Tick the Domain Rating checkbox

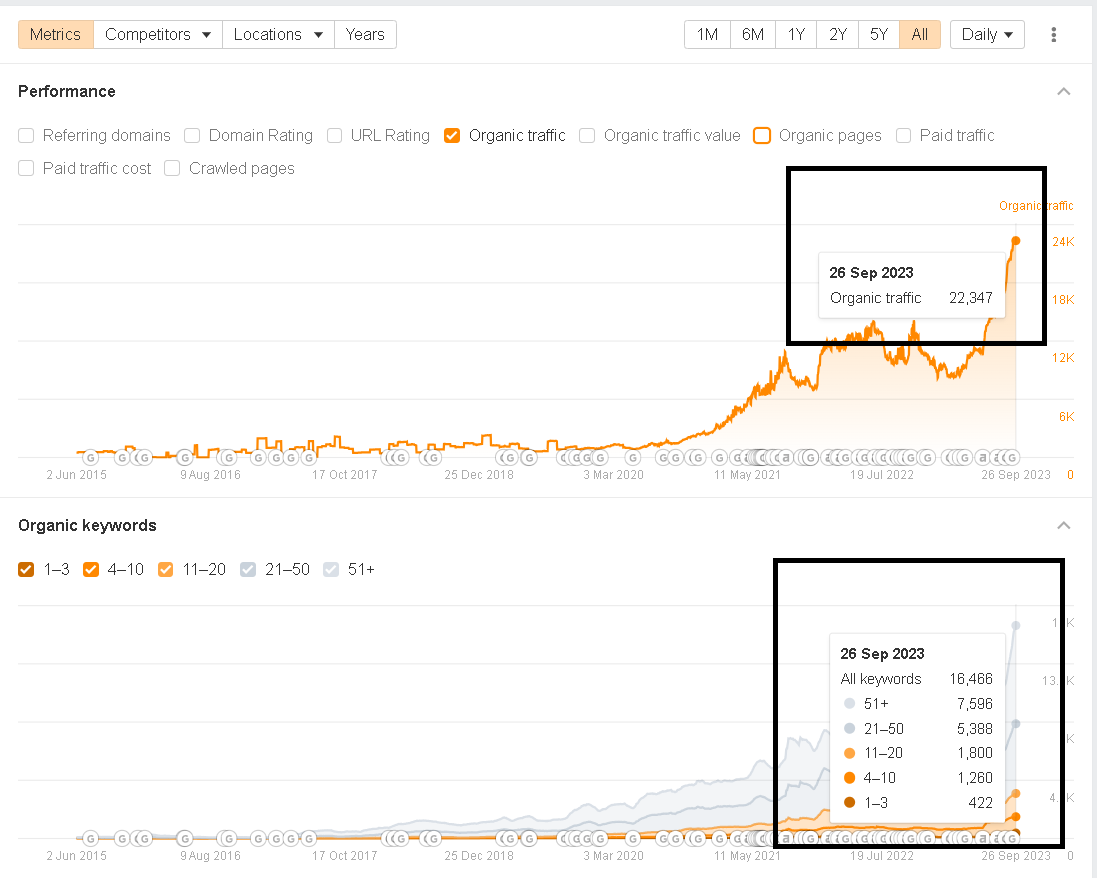point(192,136)
